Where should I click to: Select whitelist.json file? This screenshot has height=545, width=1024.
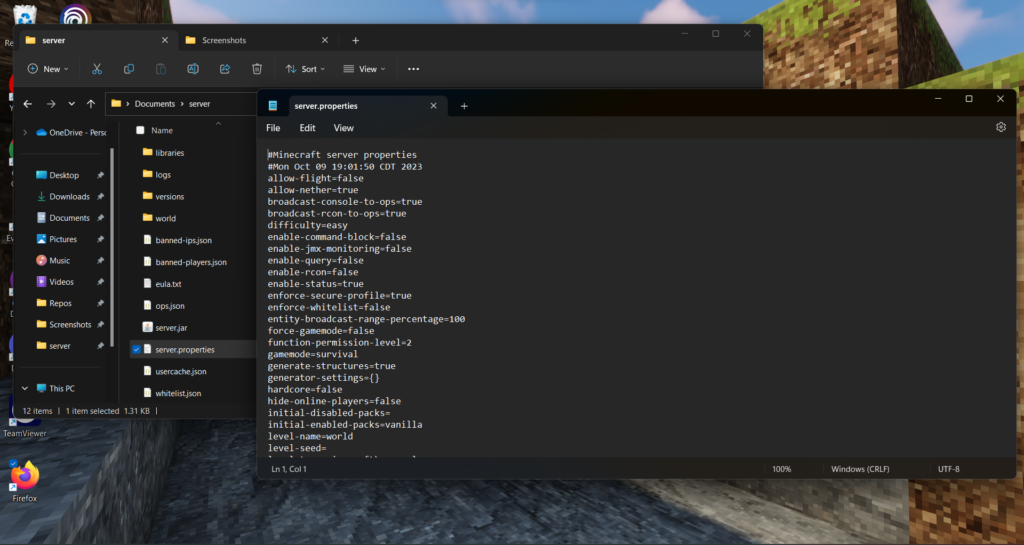click(x=178, y=394)
